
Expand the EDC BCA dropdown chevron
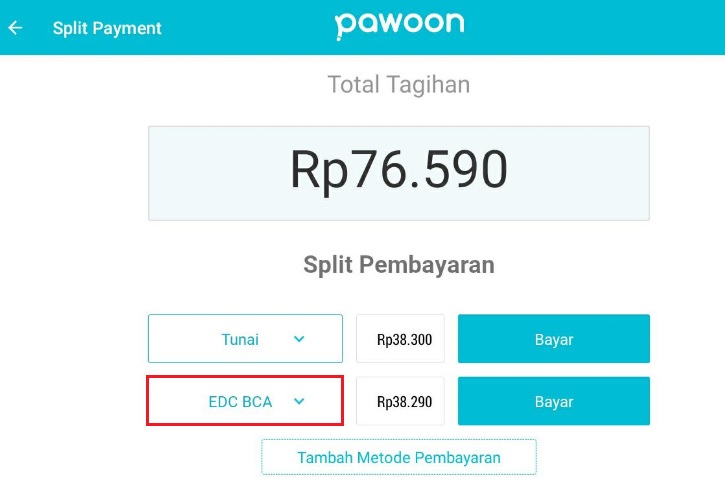(299, 401)
